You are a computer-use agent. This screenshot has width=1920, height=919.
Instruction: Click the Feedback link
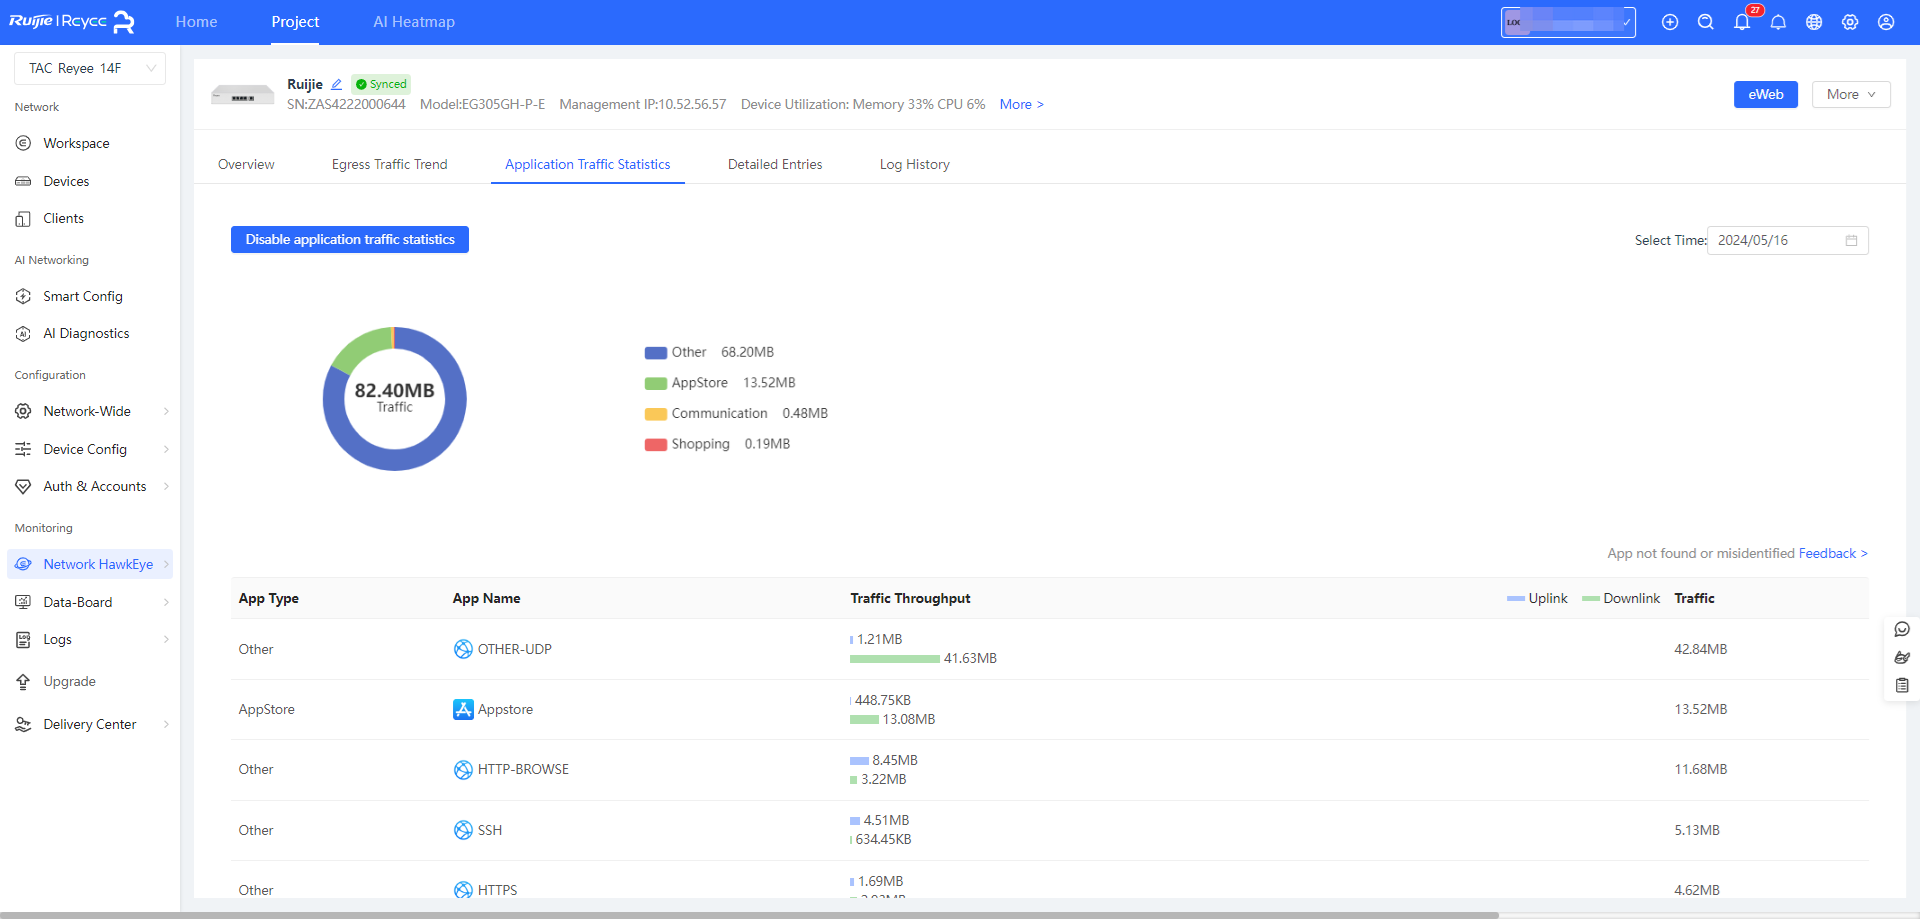tap(1832, 553)
